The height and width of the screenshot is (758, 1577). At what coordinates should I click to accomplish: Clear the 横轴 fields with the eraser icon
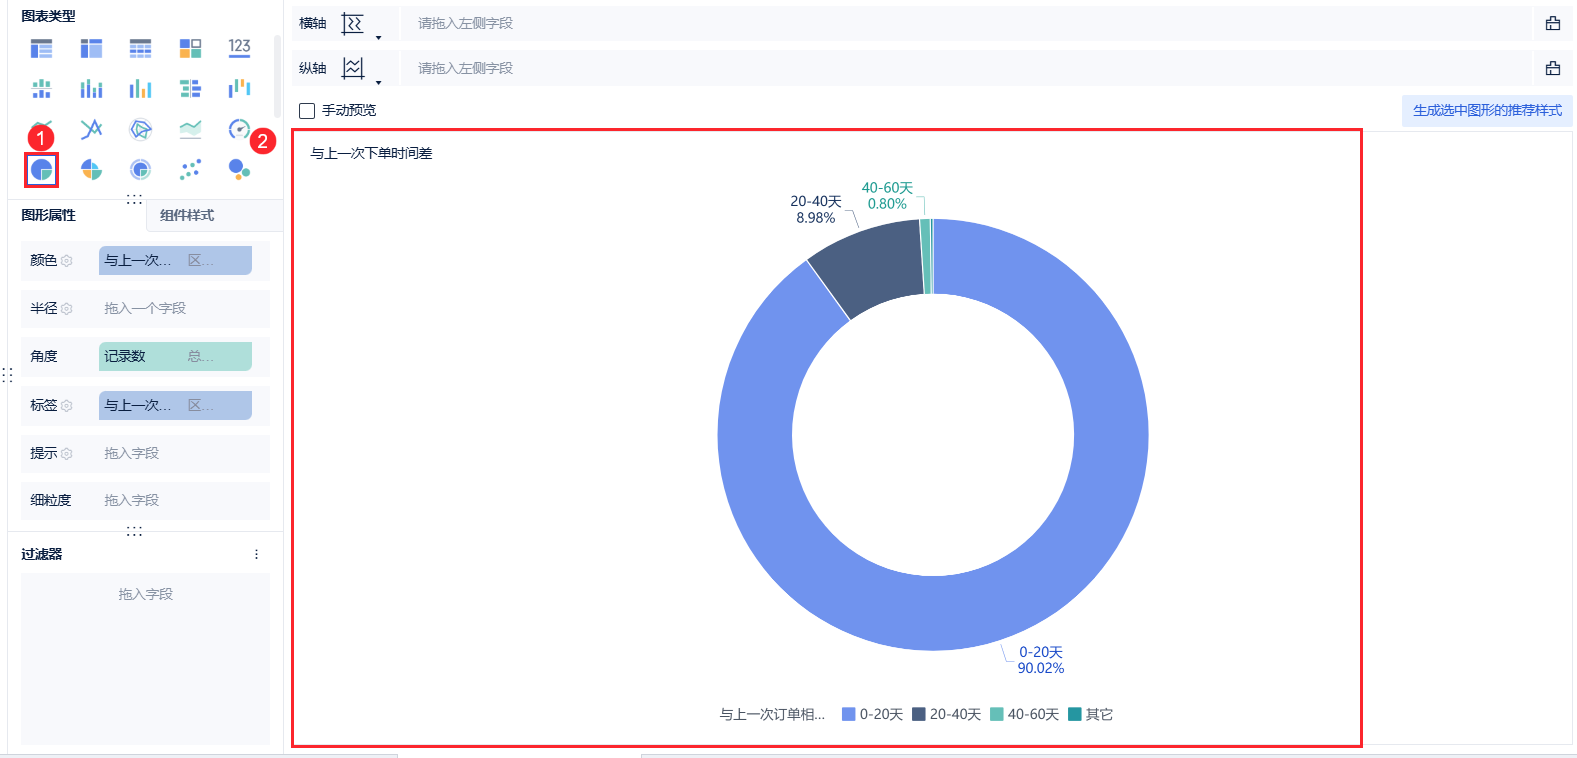click(1553, 23)
